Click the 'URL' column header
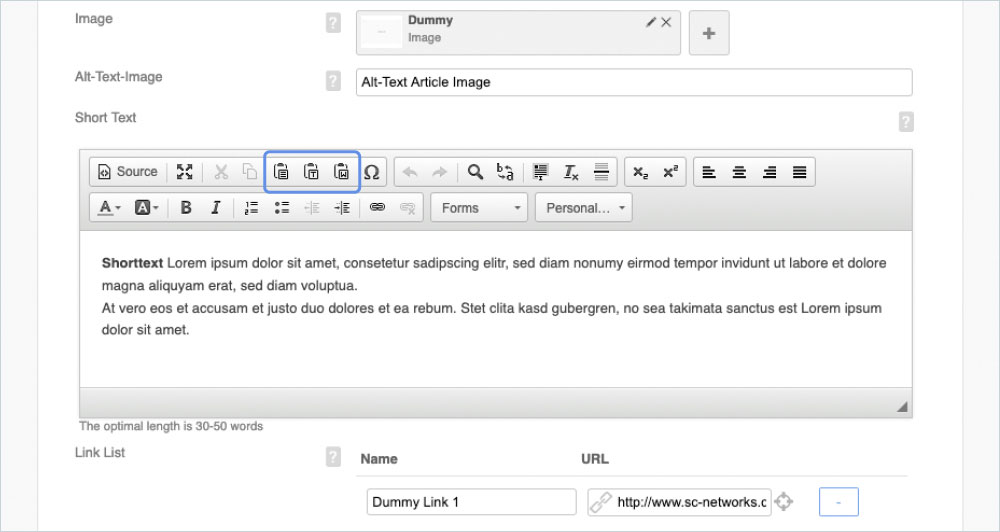Image resolution: width=1000 pixels, height=532 pixels. pos(594,459)
